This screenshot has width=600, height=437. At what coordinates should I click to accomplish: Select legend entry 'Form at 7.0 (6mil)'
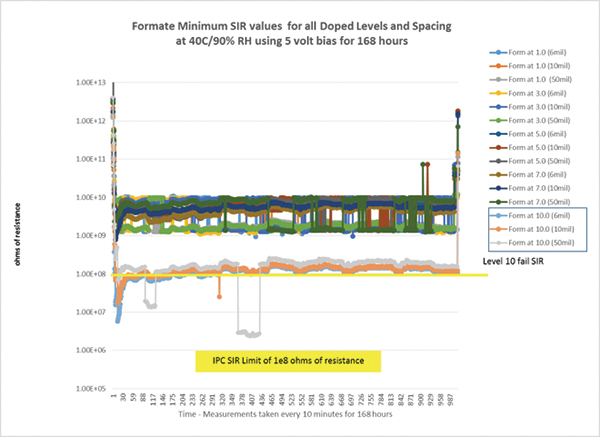pos(528,175)
